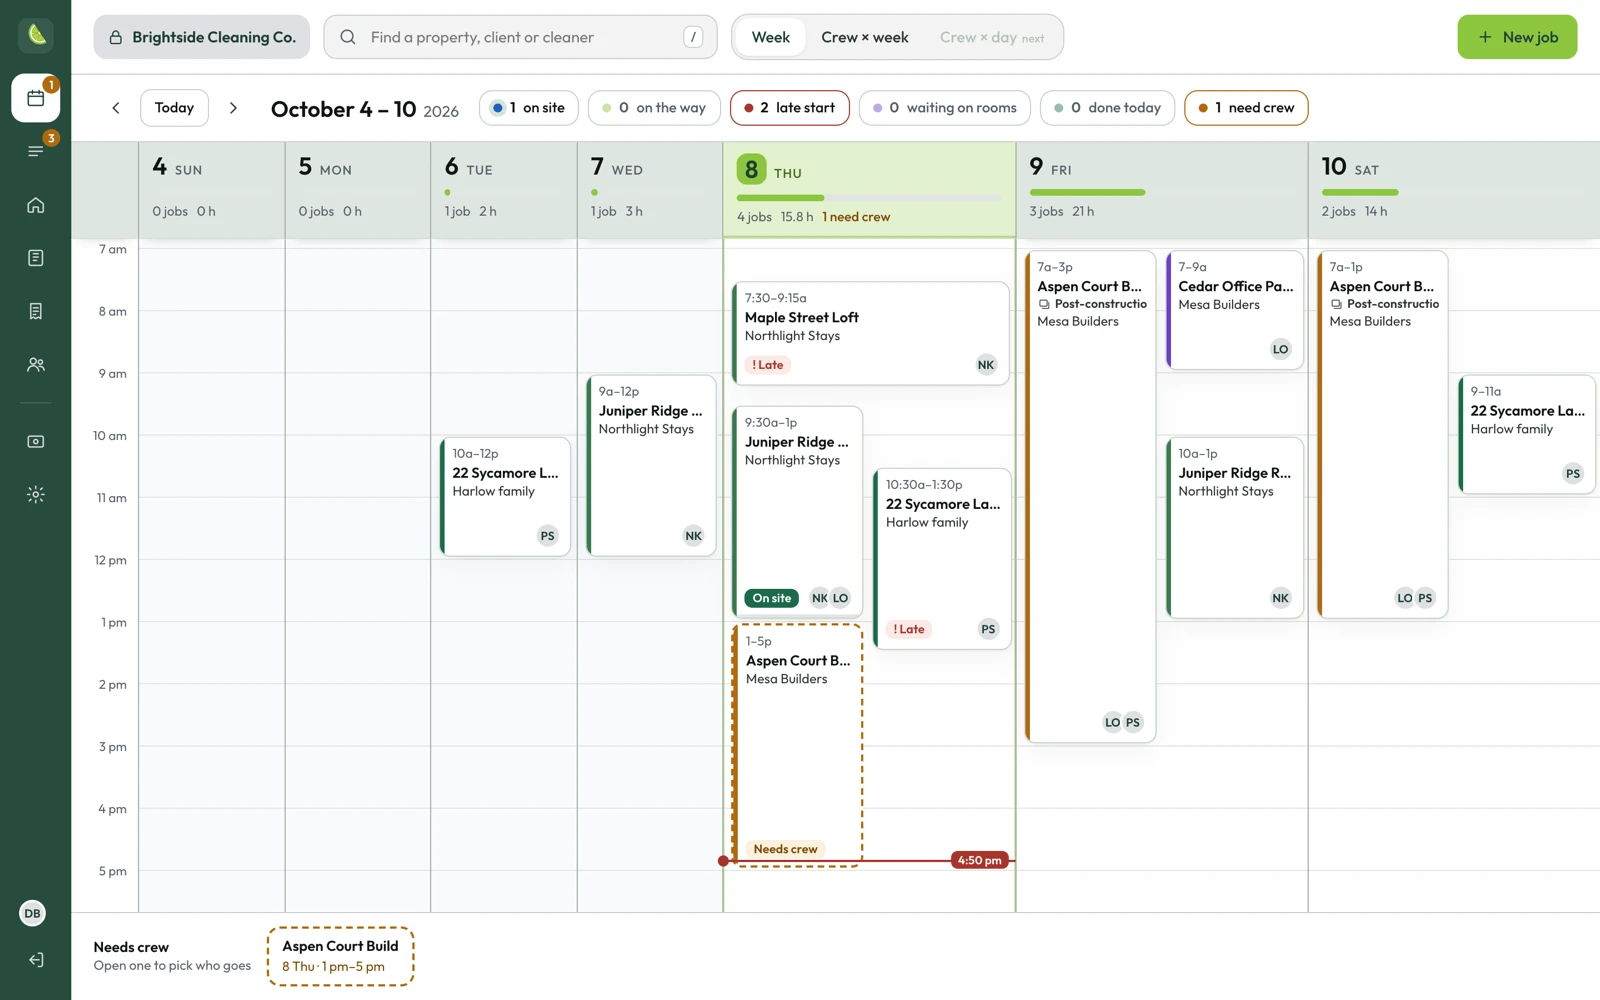1600x1000 pixels.
Task: Open the Aspen Court Build needs-crew chip
Action: (x=341, y=956)
